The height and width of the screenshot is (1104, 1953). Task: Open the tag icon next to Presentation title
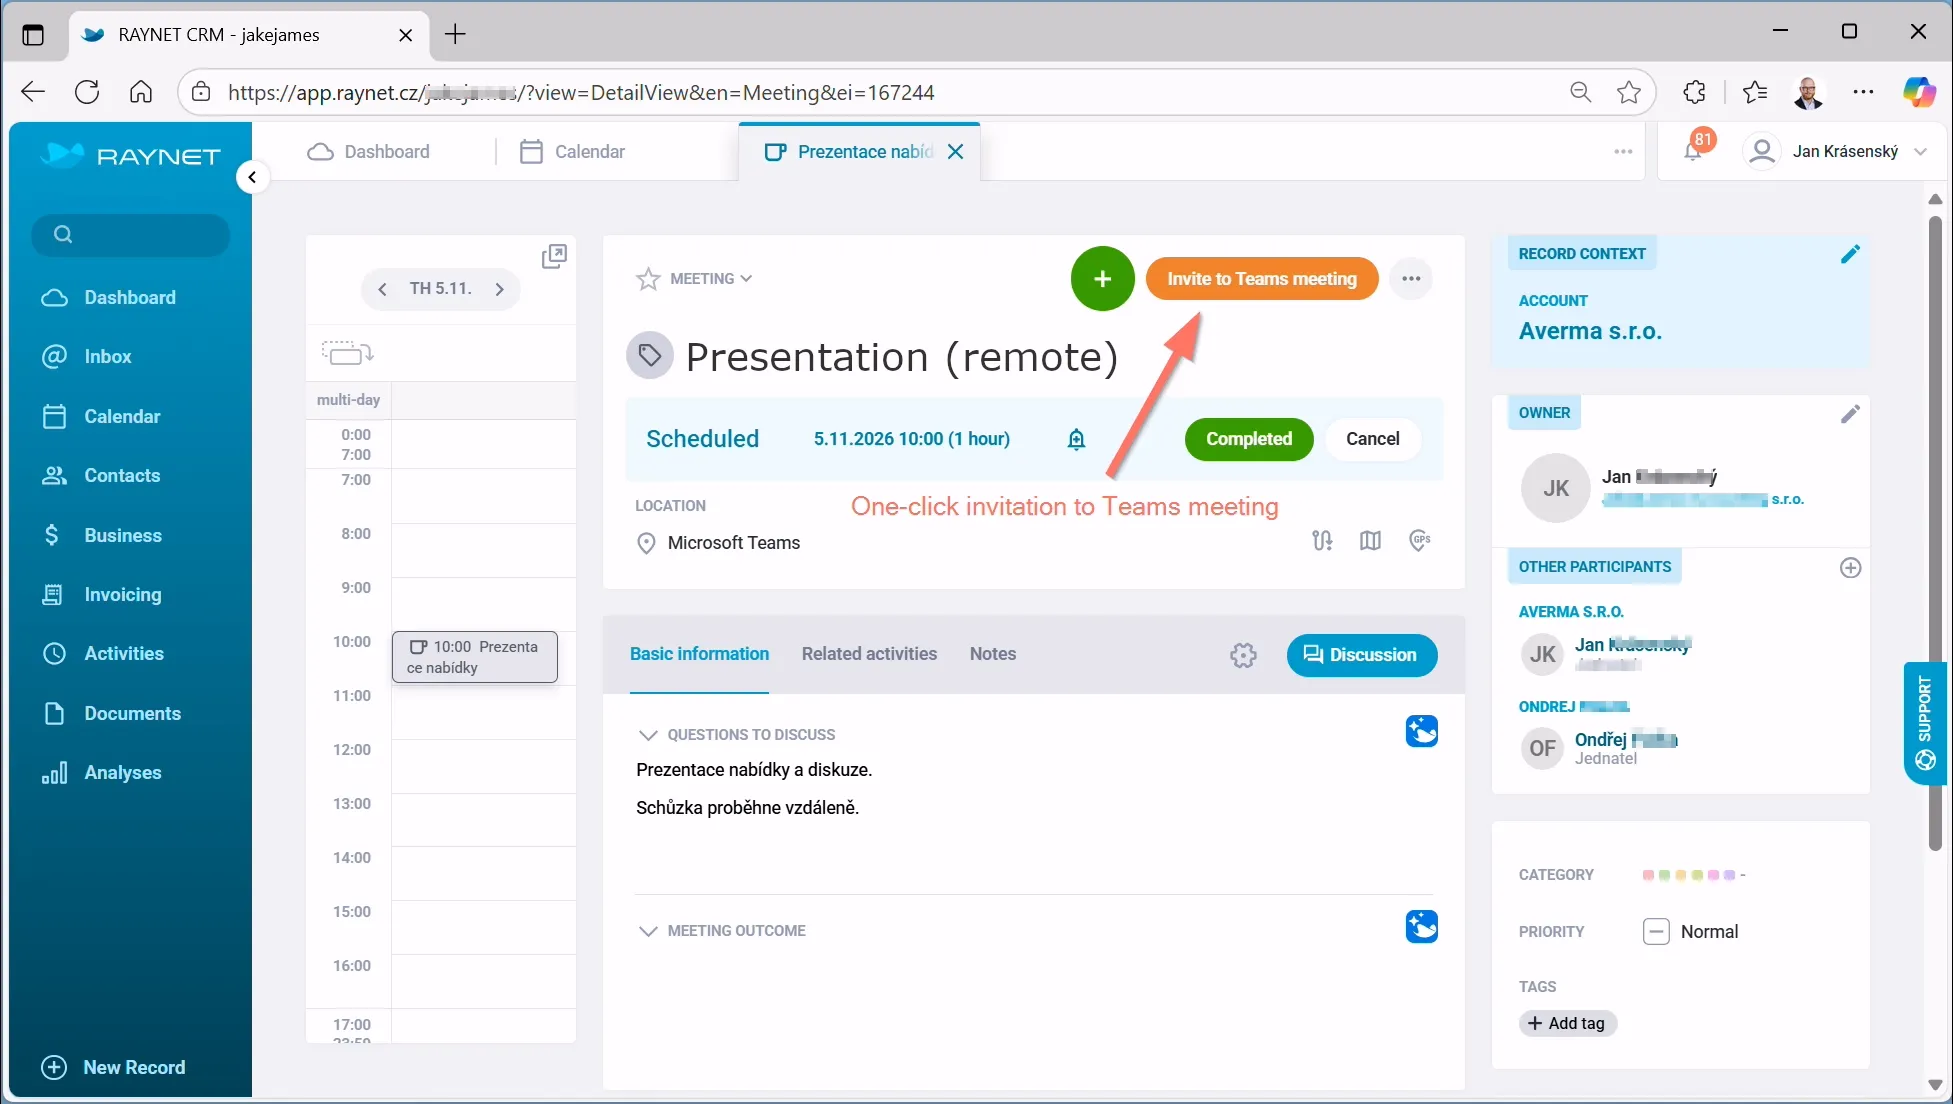pos(650,355)
